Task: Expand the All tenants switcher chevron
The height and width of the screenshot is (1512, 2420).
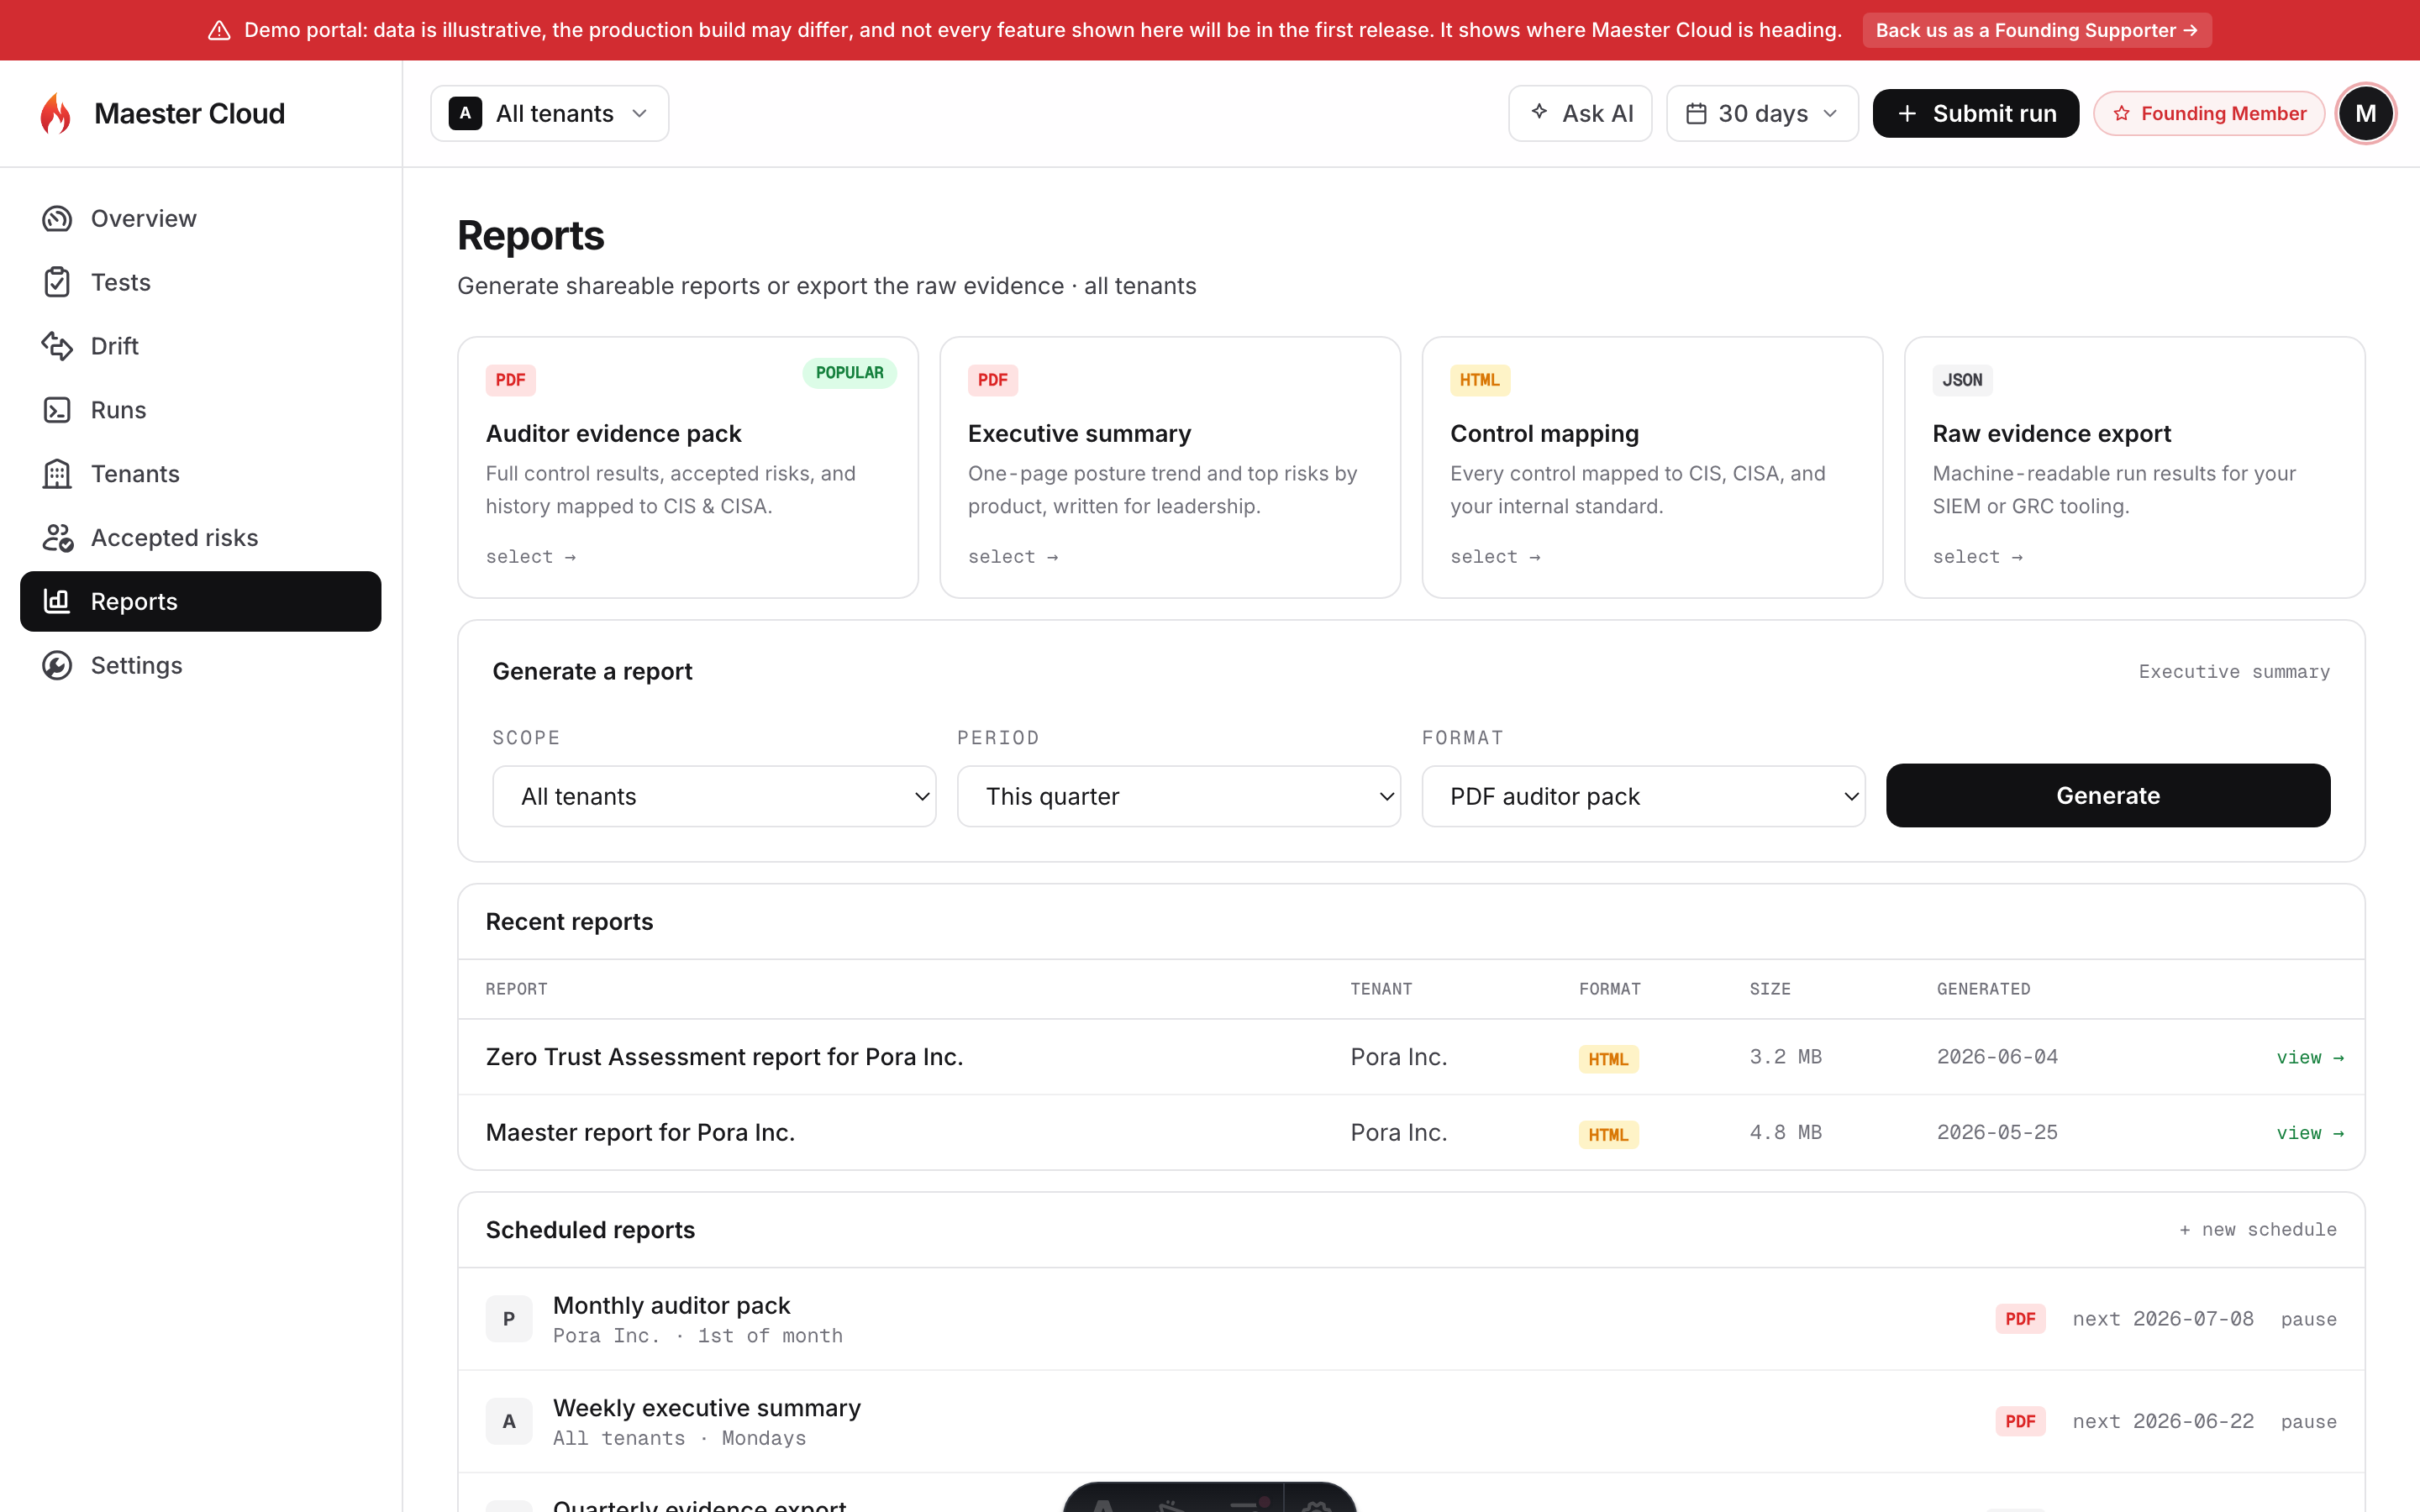Action: point(640,113)
